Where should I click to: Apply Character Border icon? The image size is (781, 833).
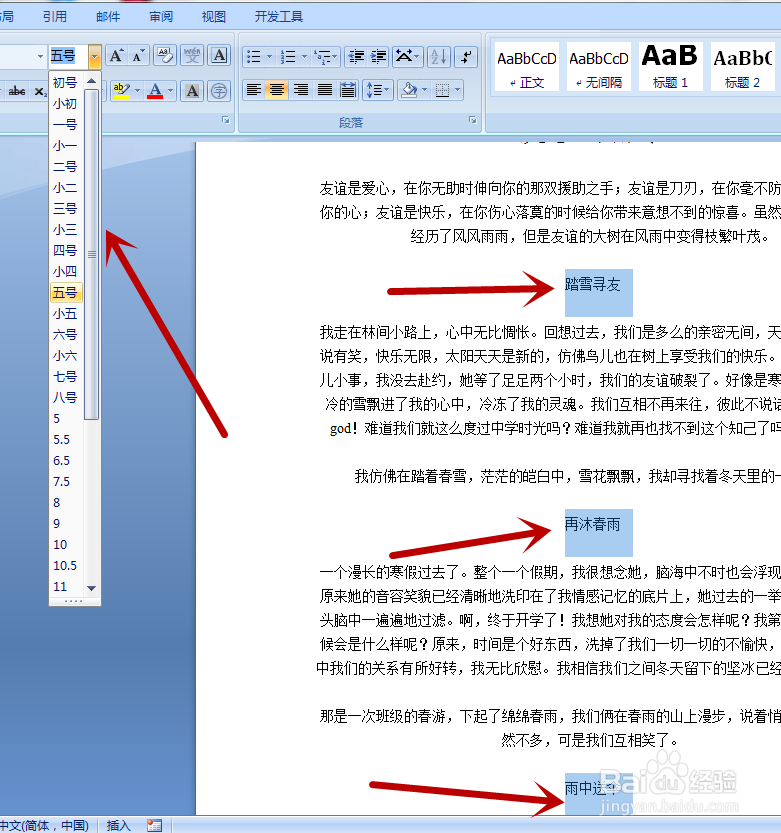(x=219, y=56)
